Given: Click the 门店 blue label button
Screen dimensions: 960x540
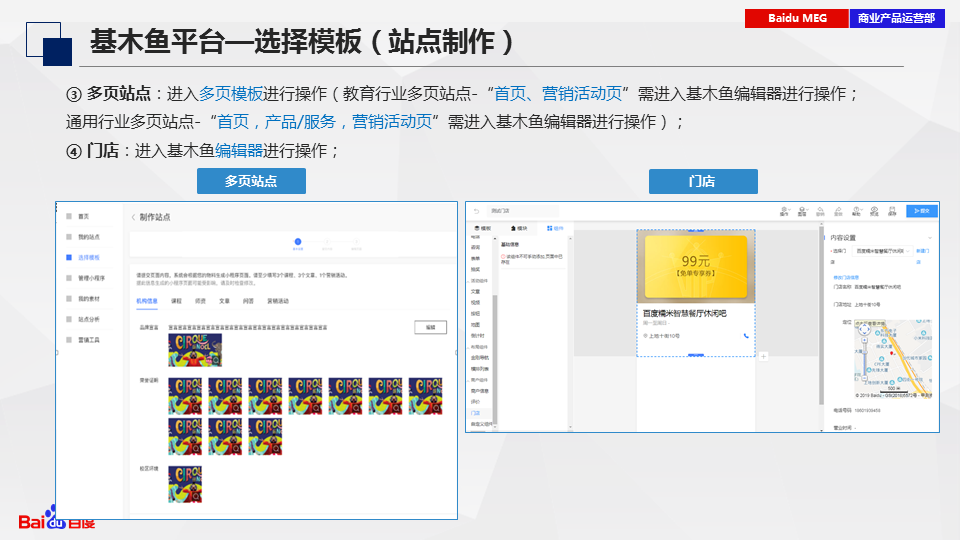Looking at the screenshot, I should [x=703, y=181].
